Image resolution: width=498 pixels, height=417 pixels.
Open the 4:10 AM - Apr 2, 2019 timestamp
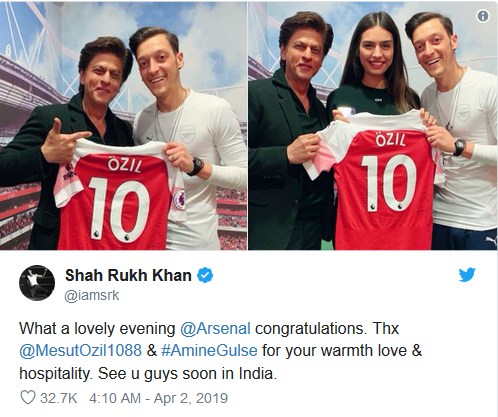point(159,398)
